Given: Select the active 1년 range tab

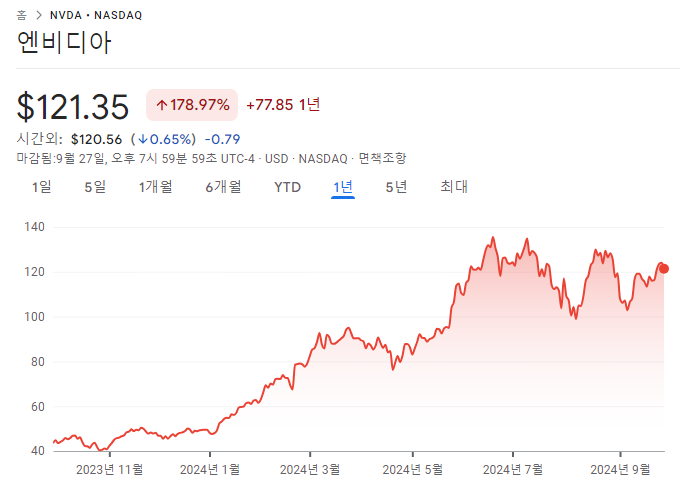Looking at the screenshot, I should pos(343,187).
